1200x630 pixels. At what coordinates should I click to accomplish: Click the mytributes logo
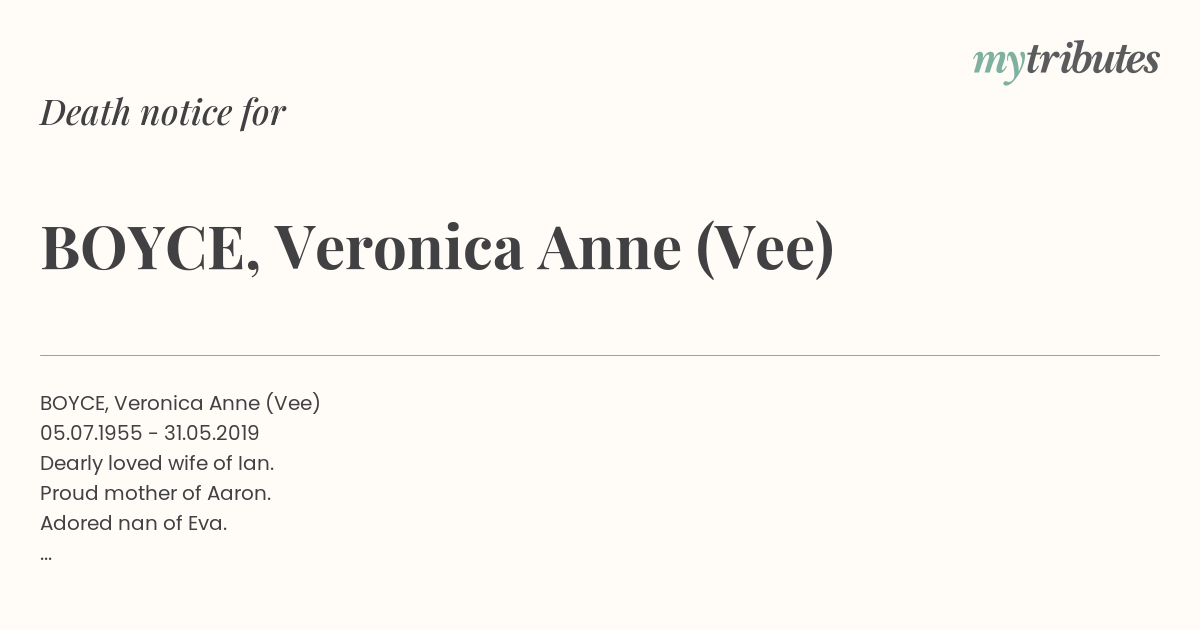pyautogui.click(x=1066, y=60)
